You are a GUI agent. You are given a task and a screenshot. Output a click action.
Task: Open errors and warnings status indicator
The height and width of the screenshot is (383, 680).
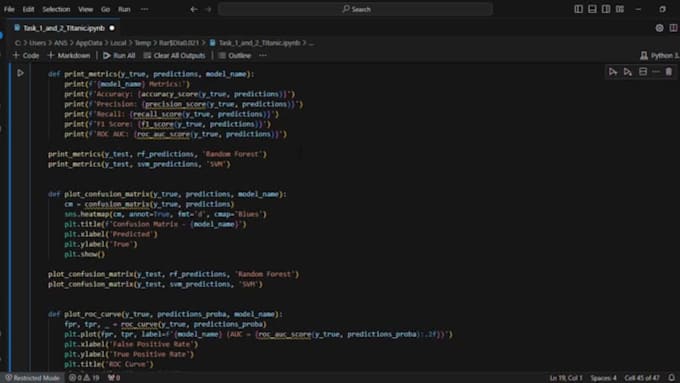coord(84,378)
